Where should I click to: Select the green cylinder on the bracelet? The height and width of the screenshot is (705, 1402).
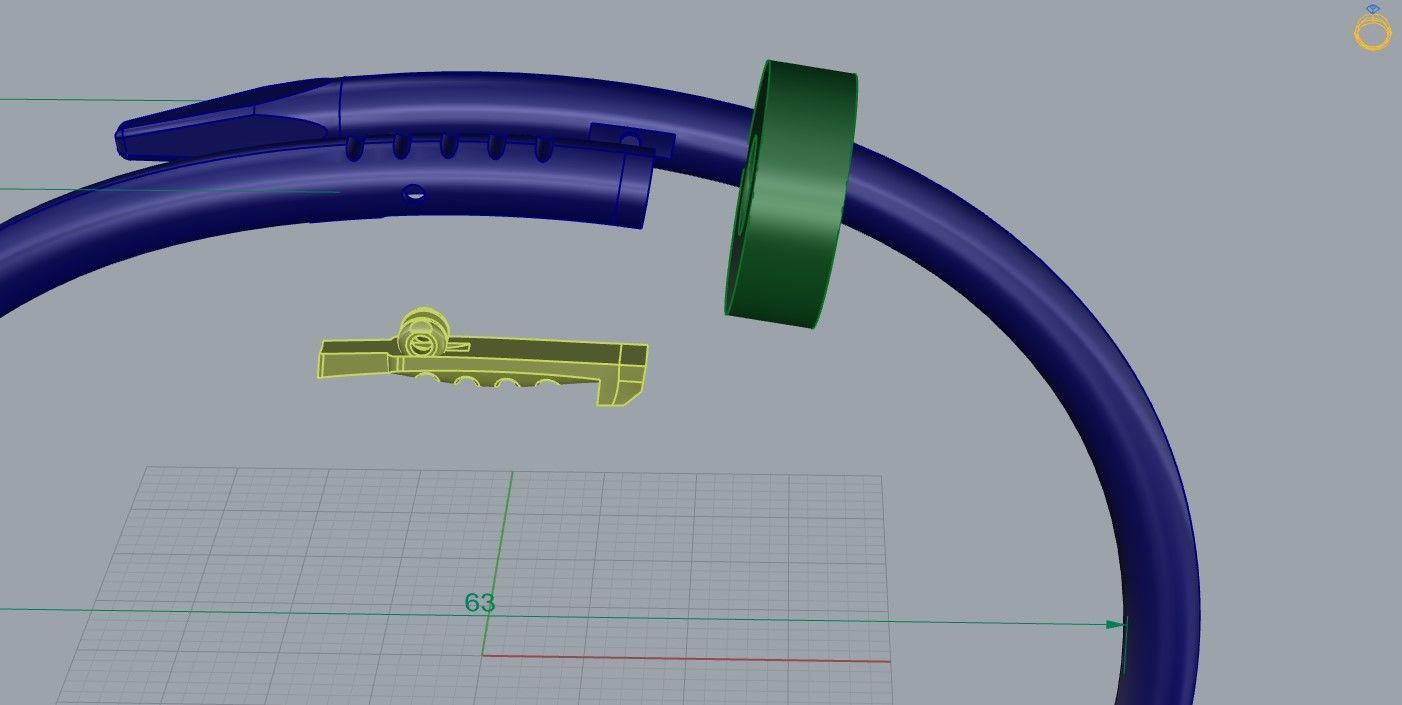pyautogui.click(x=790, y=194)
